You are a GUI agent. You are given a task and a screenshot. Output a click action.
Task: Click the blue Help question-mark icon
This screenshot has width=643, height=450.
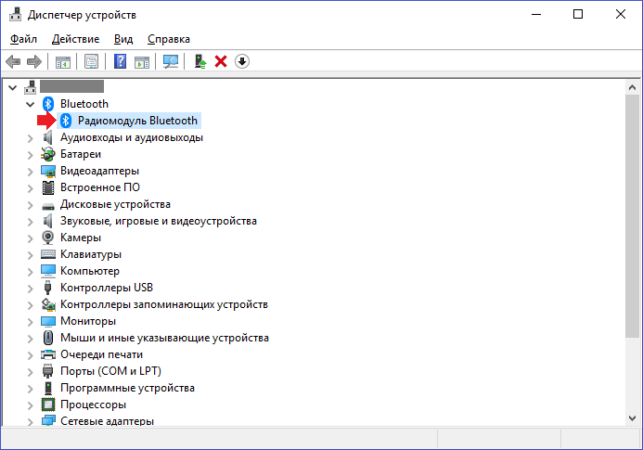(x=120, y=62)
